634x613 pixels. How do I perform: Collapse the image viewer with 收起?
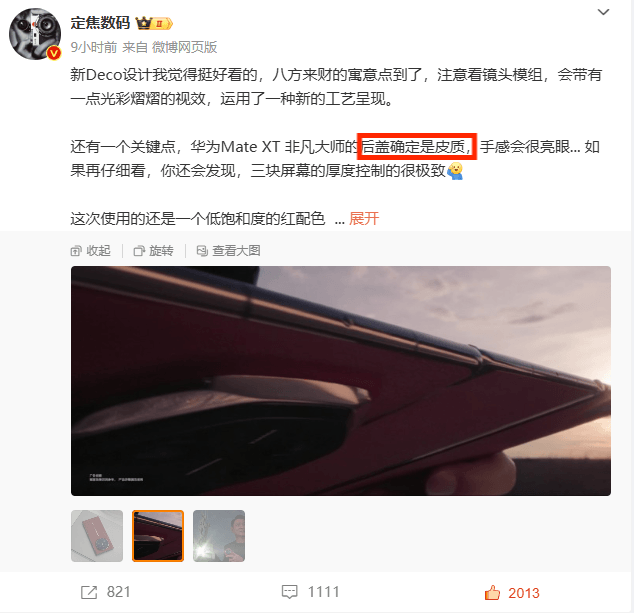pos(91,251)
